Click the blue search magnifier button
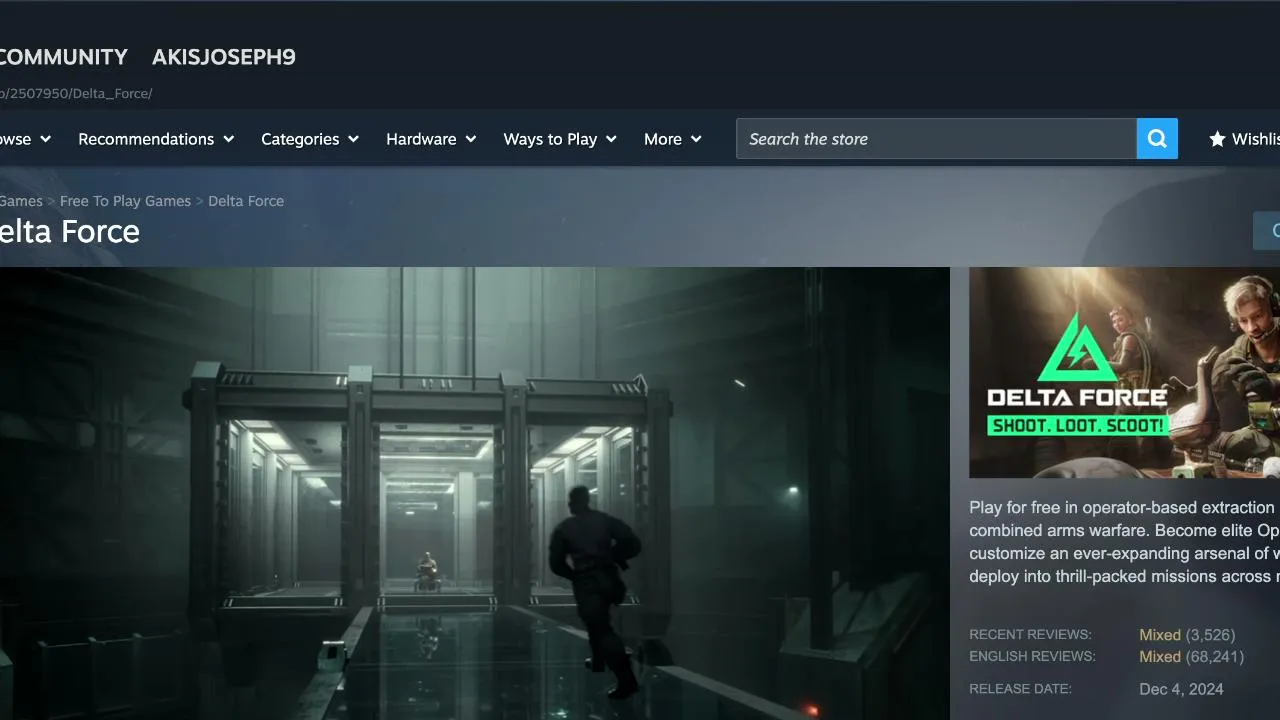1280x720 pixels. pyautogui.click(x=1157, y=139)
